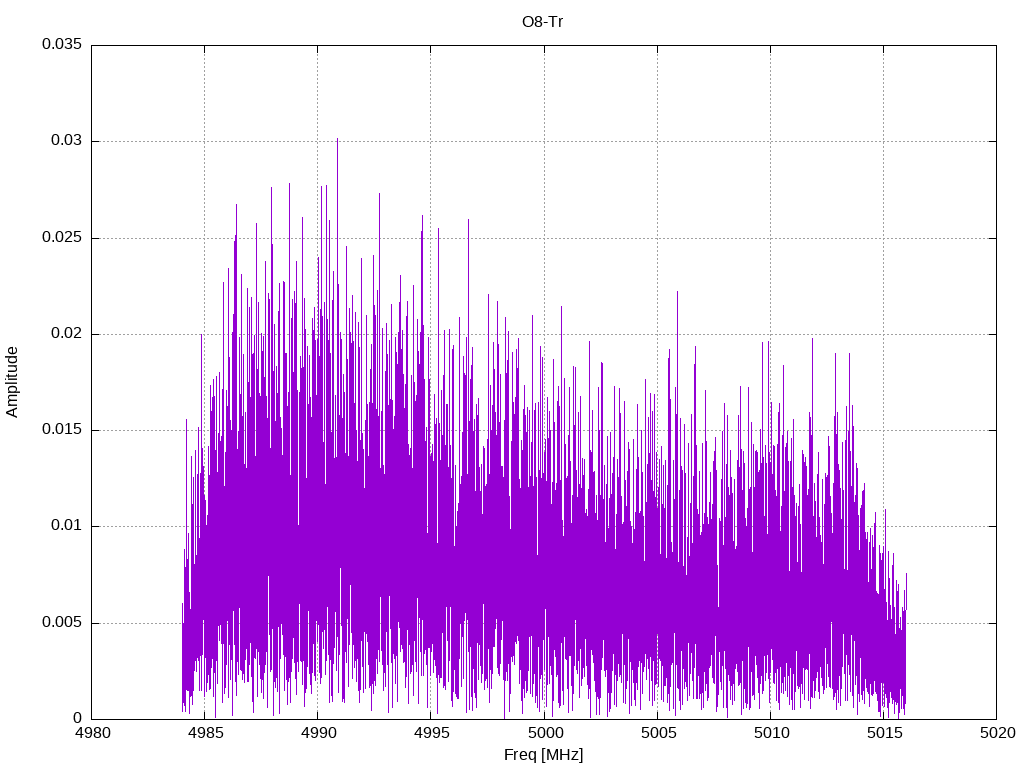Click the 0.015 y-axis tick label
1024x768 pixels.
[62, 429]
